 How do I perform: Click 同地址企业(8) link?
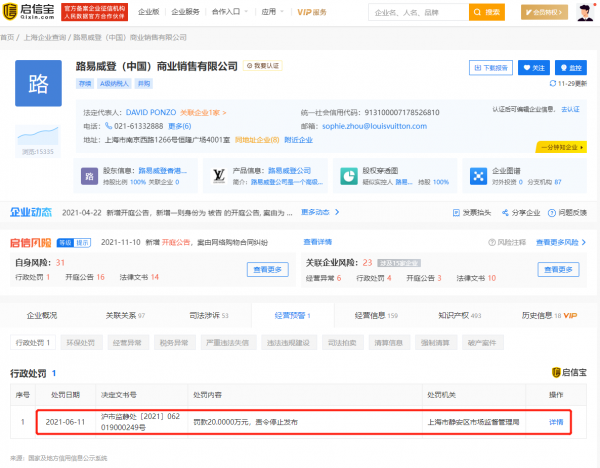257,140
